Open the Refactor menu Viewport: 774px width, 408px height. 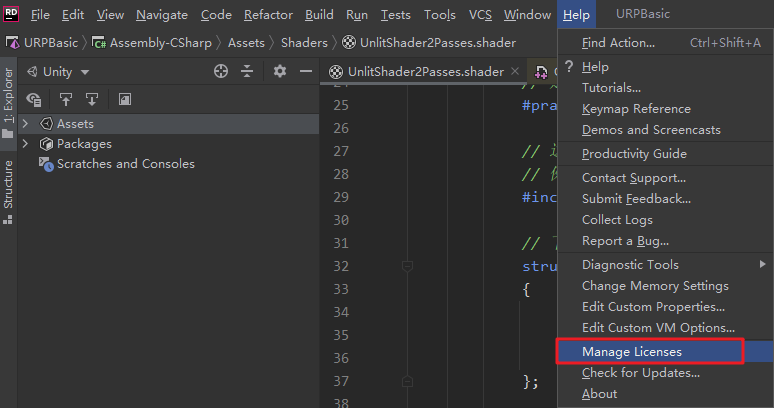(268, 15)
